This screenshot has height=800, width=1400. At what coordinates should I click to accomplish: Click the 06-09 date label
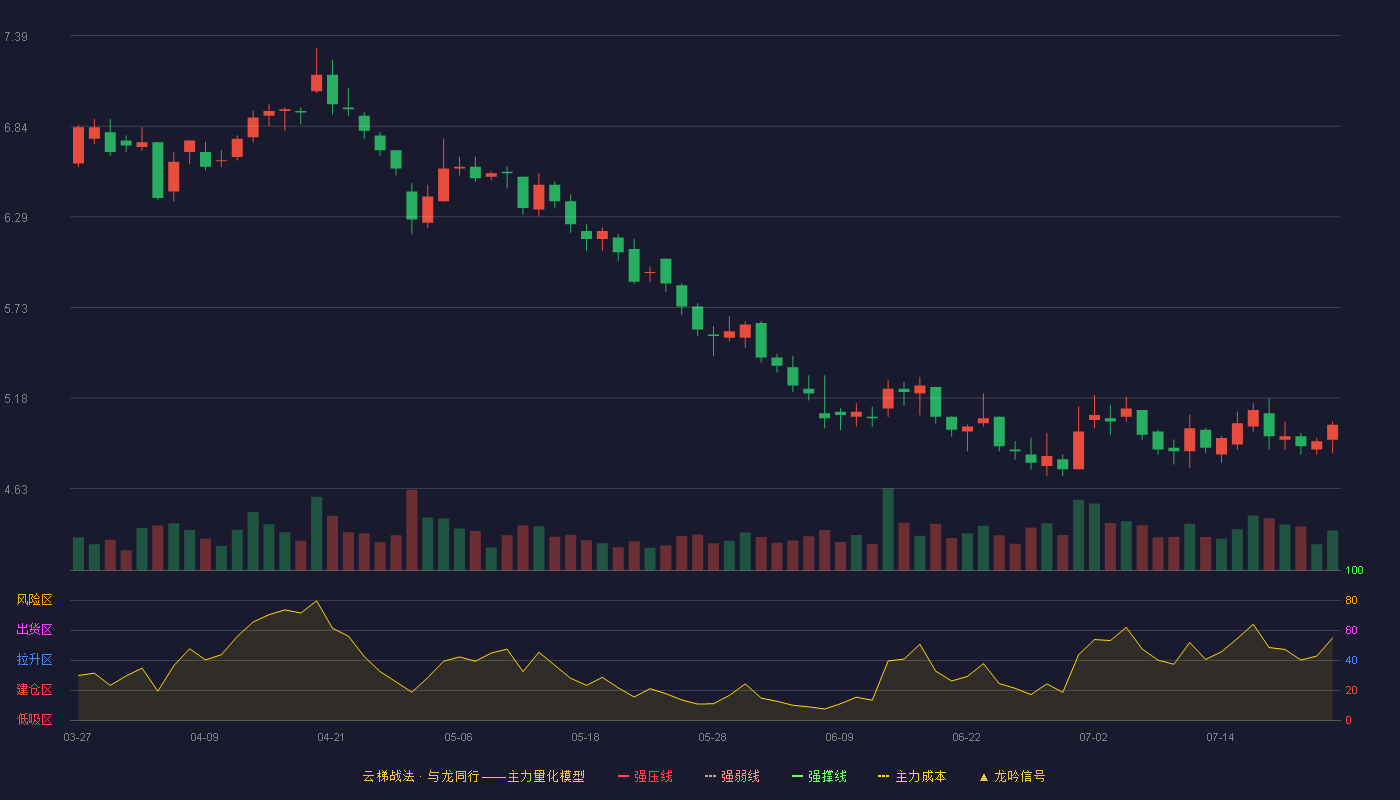(839, 737)
